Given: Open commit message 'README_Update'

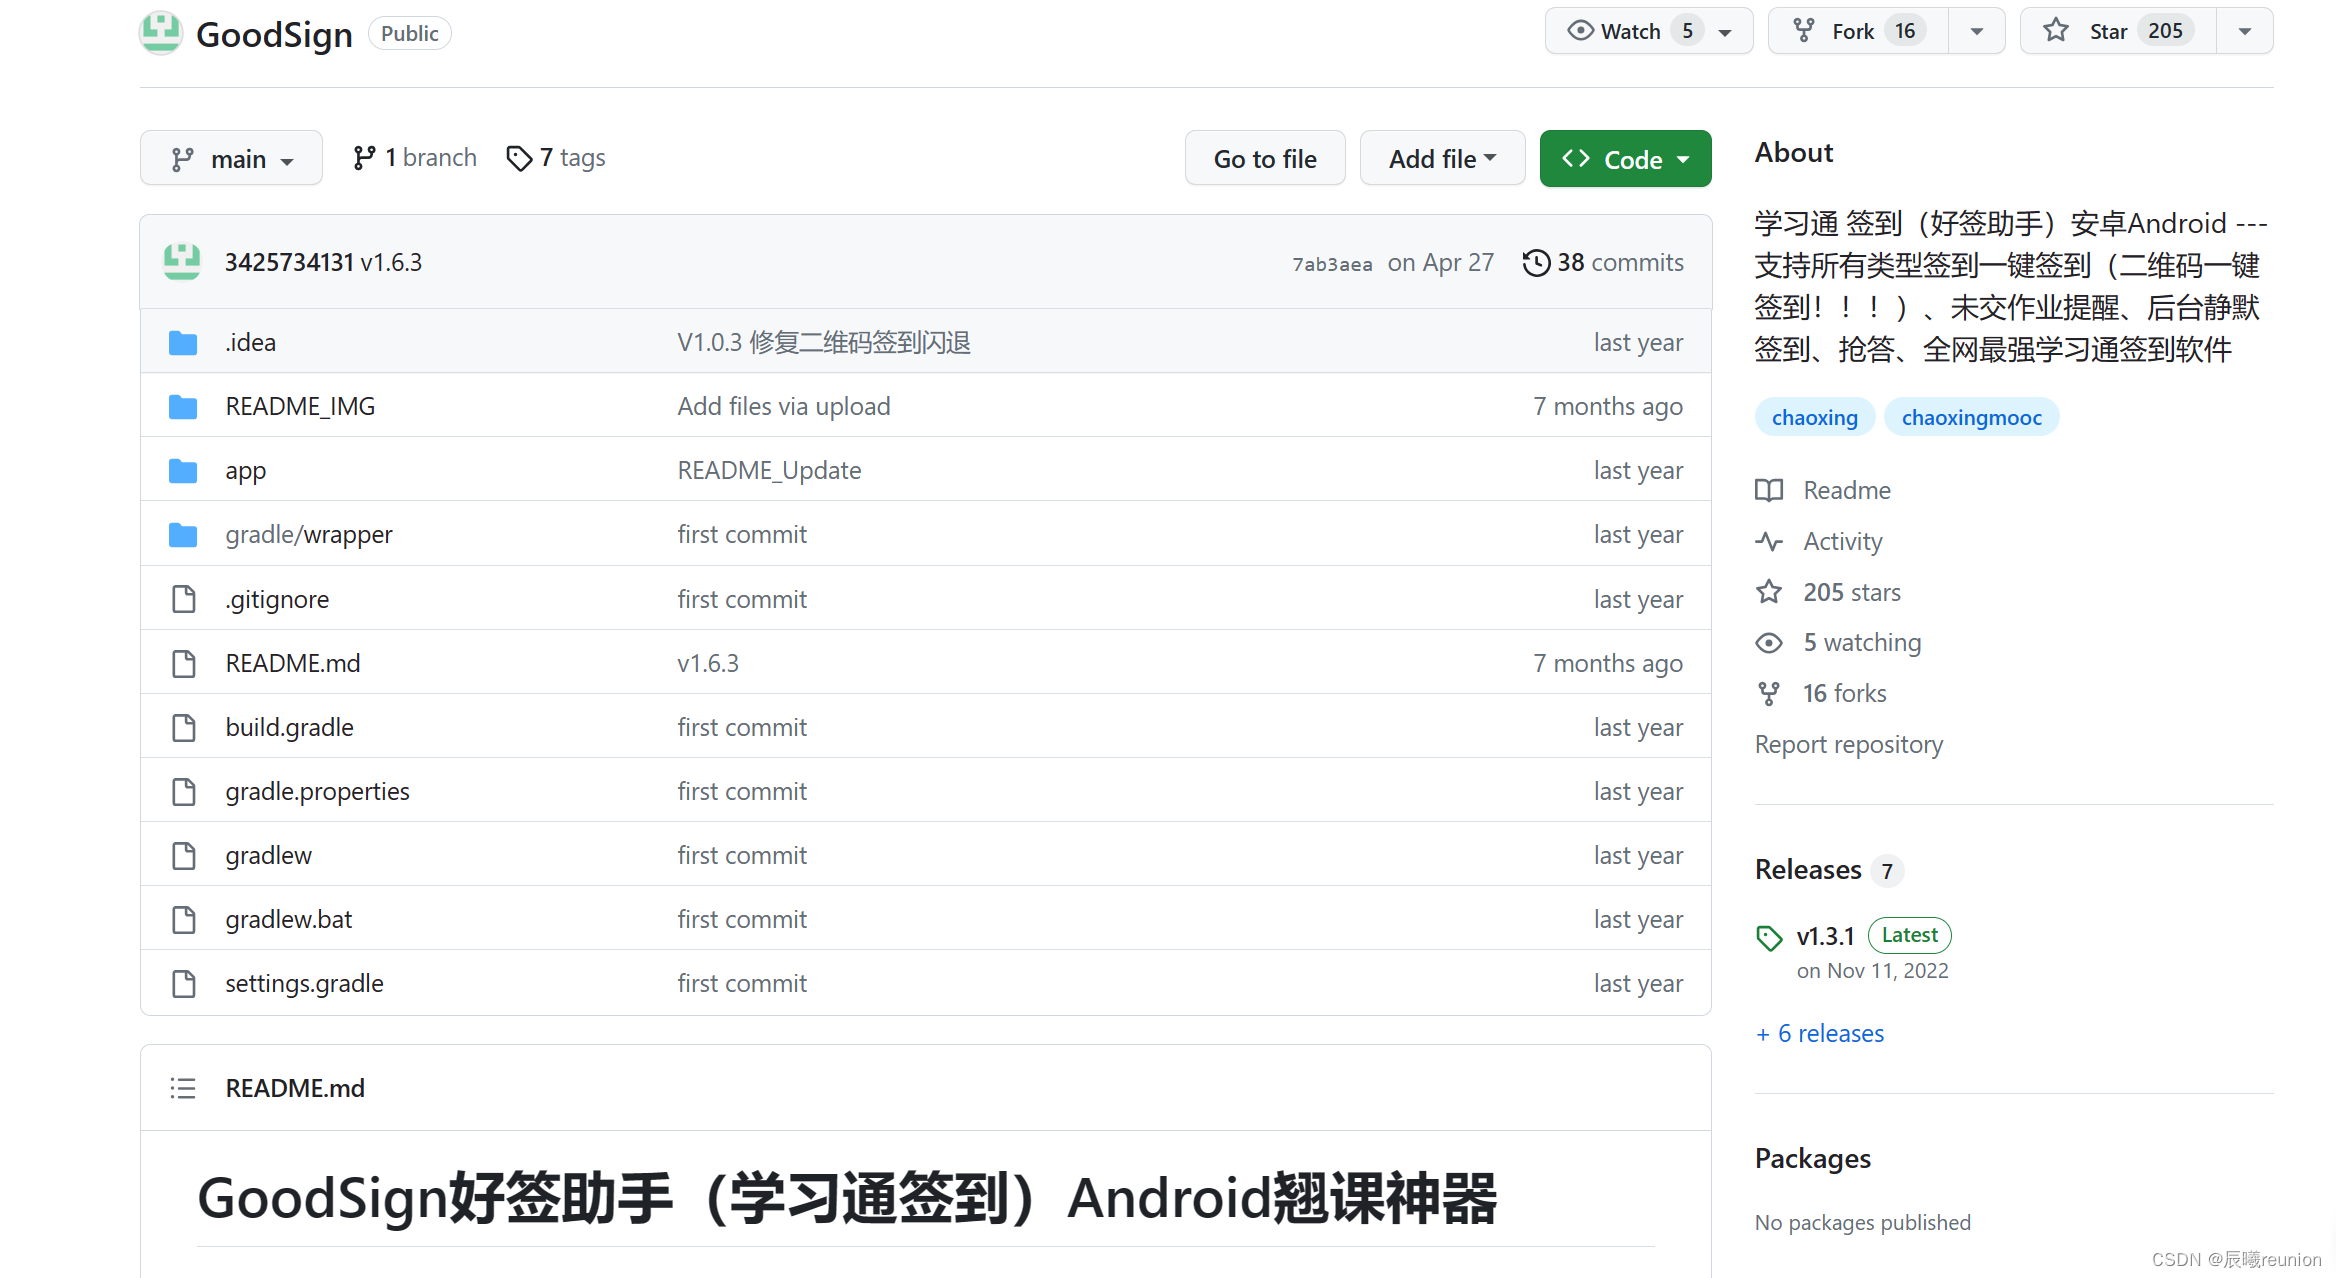Looking at the screenshot, I should click(x=769, y=471).
